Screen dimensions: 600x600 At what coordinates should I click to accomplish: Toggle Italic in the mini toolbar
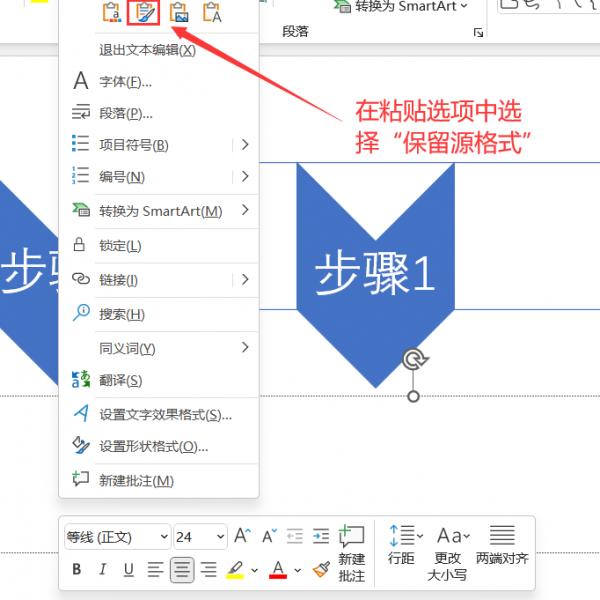point(103,569)
